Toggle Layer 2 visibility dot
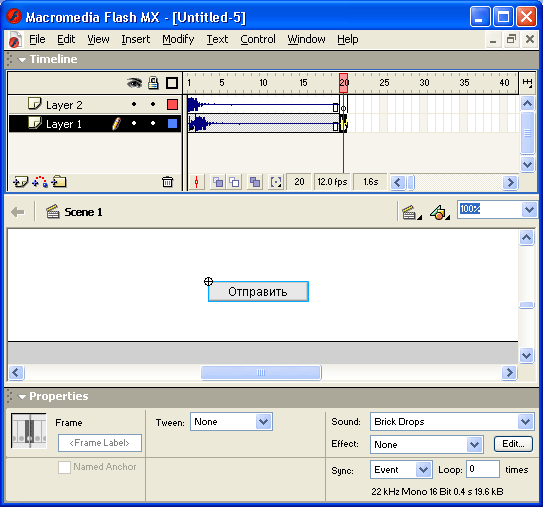543x507 pixels. (134, 104)
